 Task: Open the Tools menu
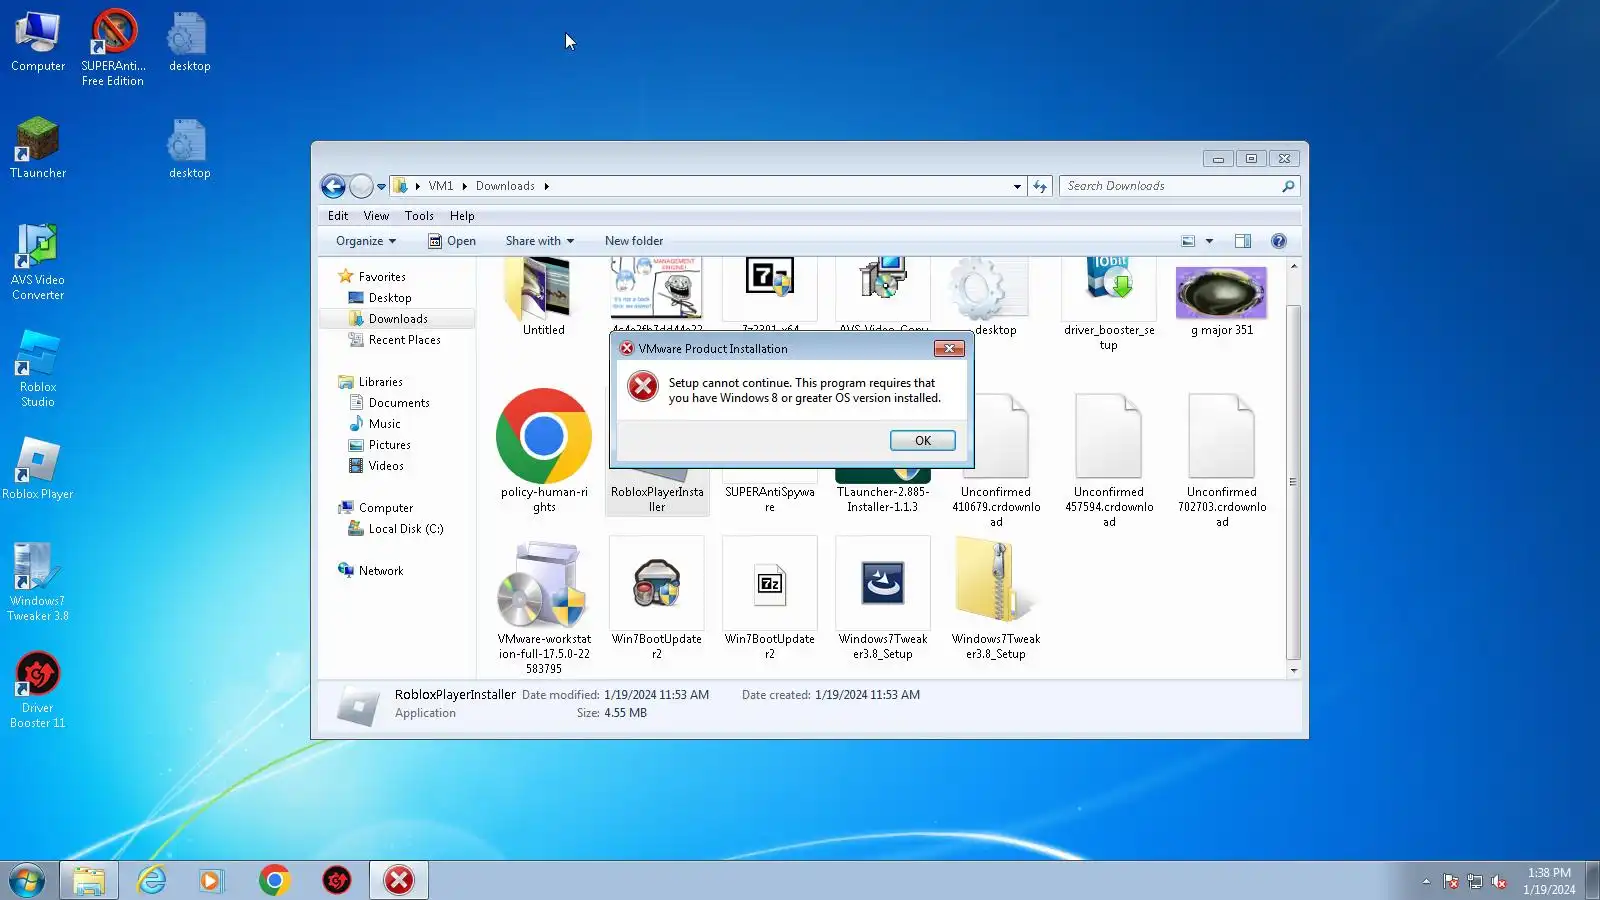click(419, 216)
